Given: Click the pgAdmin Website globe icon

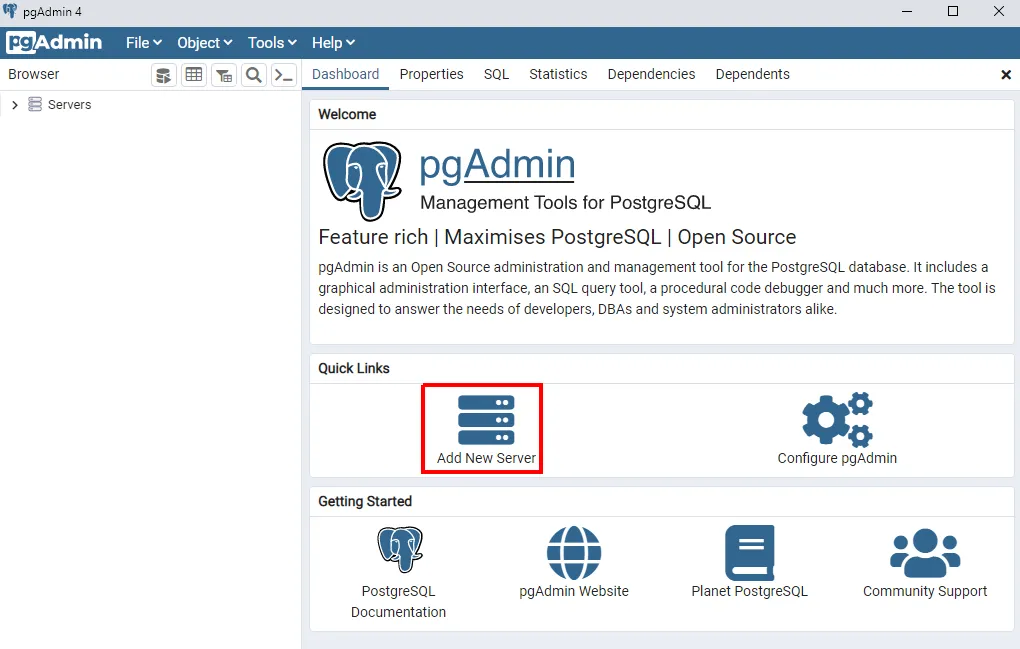Looking at the screenshot, I should coord(574,553).
